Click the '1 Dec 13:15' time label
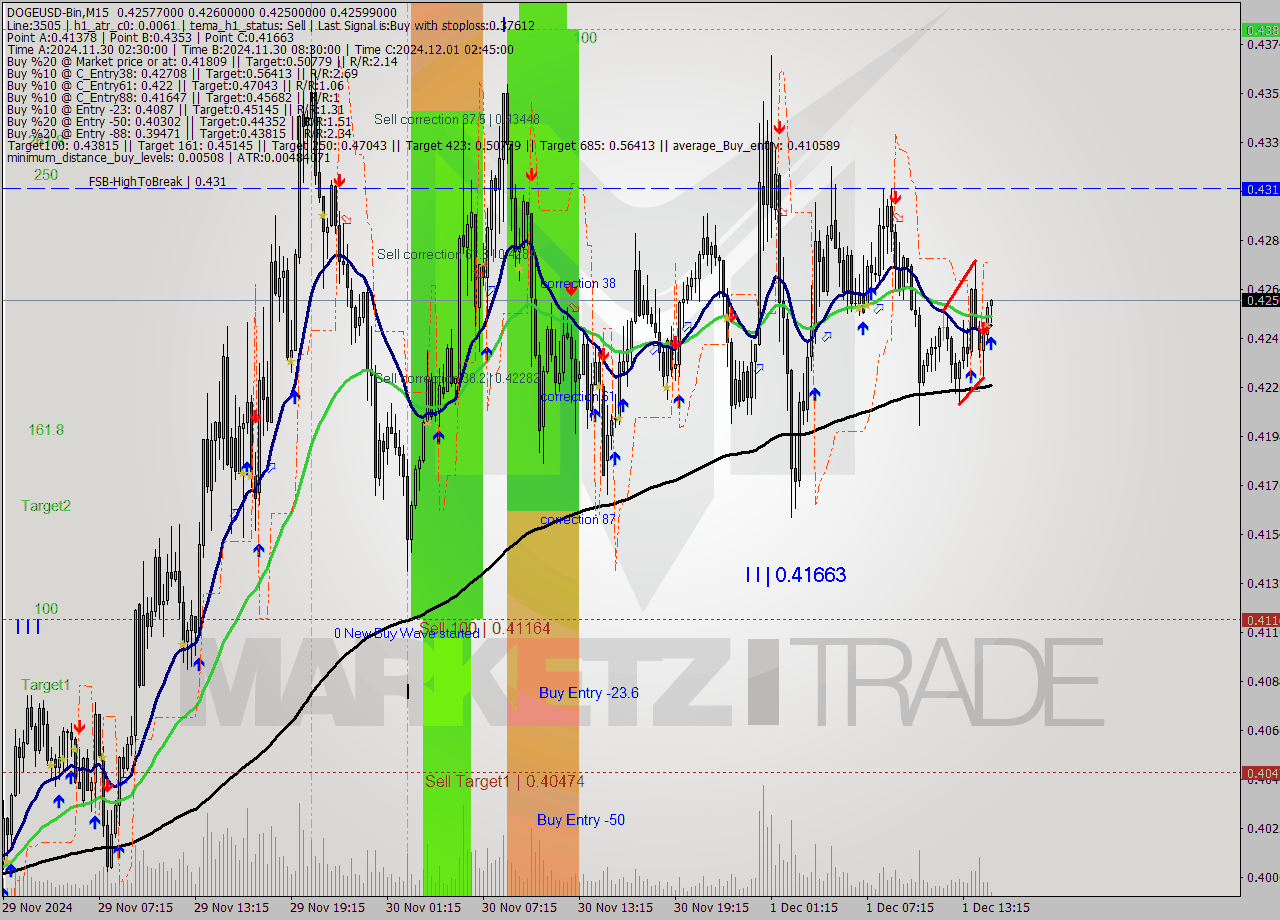1280x920 pixels. point(996,908)
